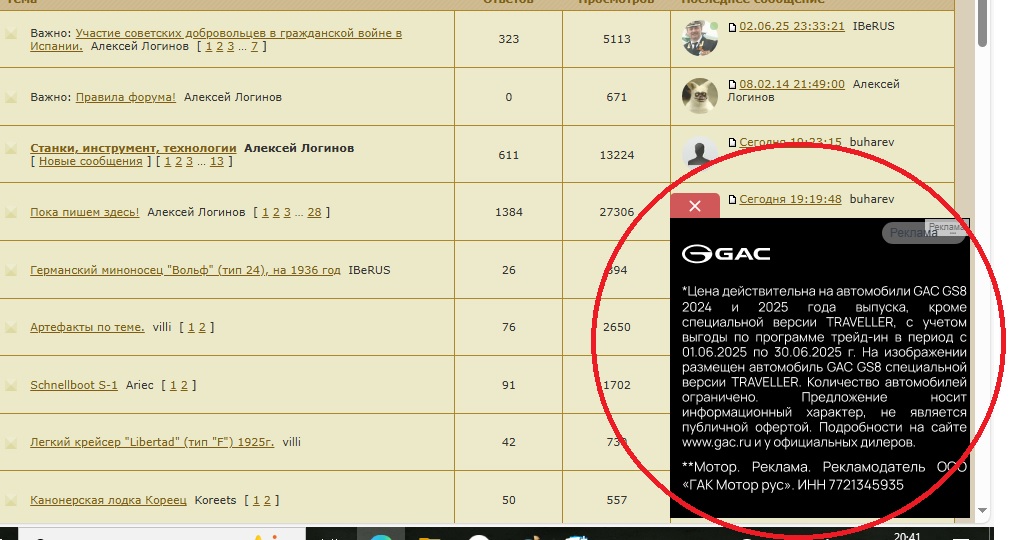Click the envelope icon beside Пока пишем здесь!
The image size is (1024, 540).
(x=11, y=212)
